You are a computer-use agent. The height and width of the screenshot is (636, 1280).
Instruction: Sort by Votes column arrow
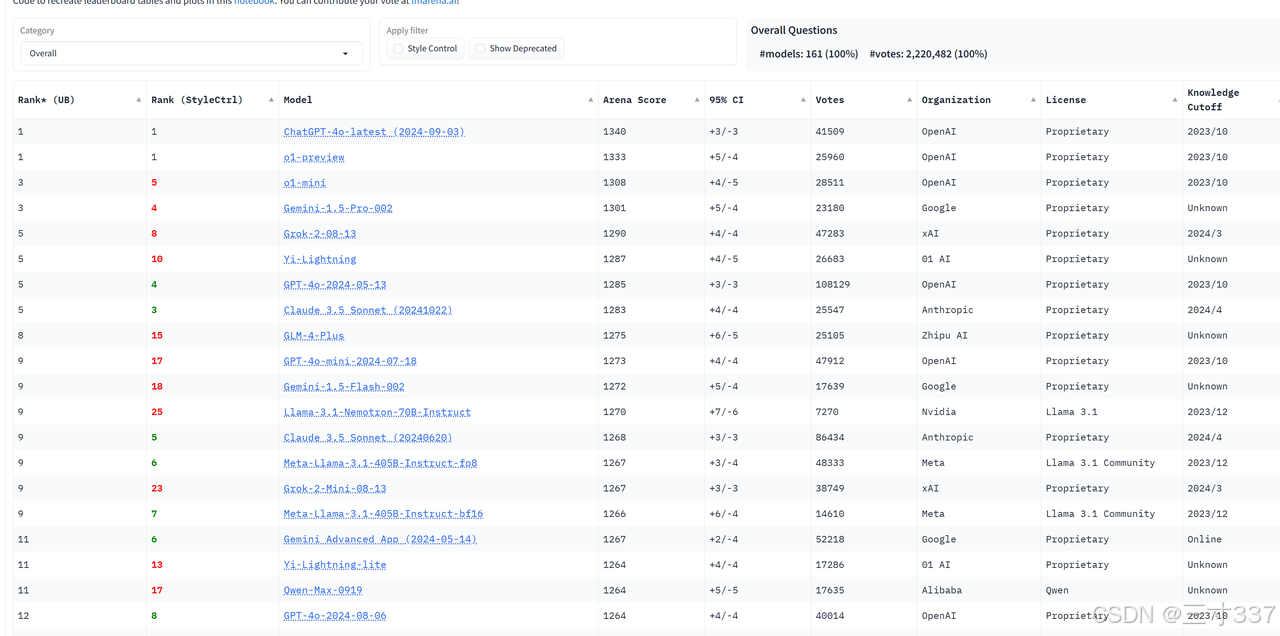pyautogui.click(x=910, y=100)
